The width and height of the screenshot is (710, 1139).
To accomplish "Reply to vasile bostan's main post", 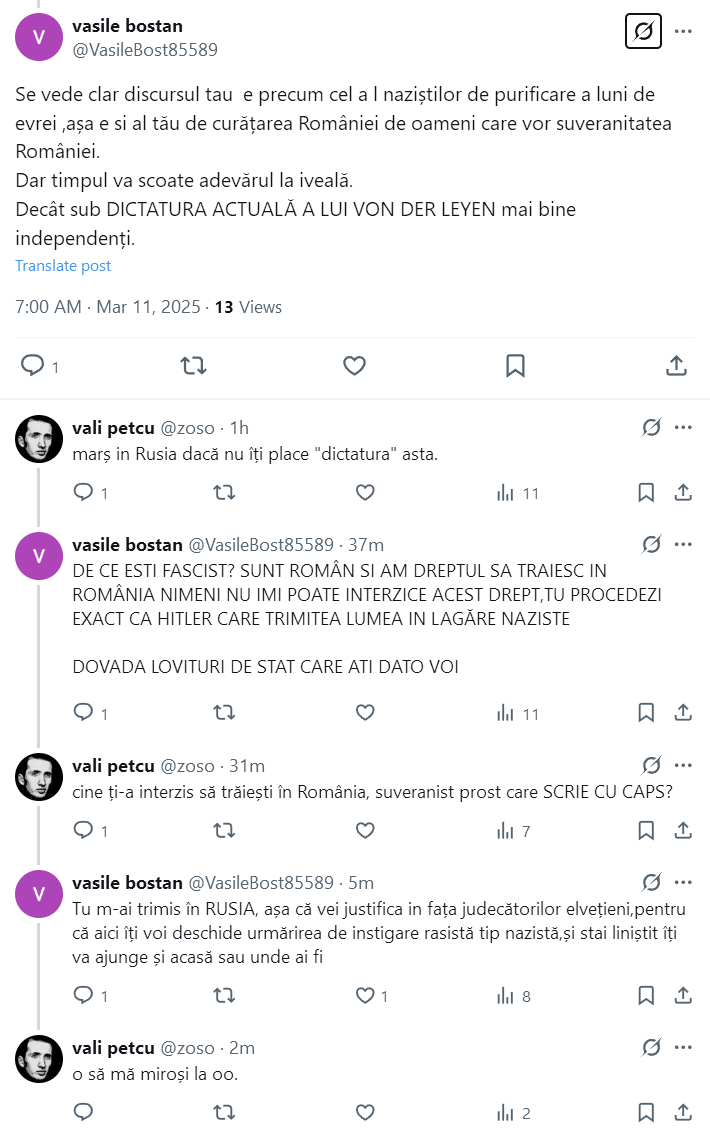I will pyautogui.click(x=34, y=366).
